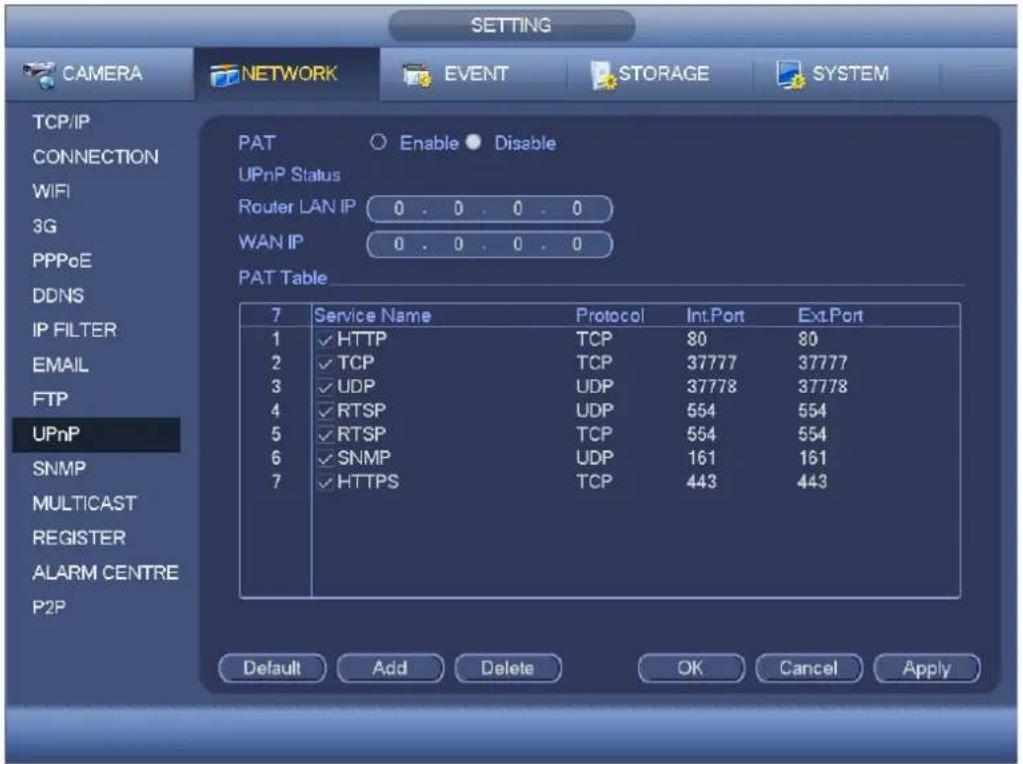Select the 3G sidebar item
1023x764 pixels.
tap(44, 226)
